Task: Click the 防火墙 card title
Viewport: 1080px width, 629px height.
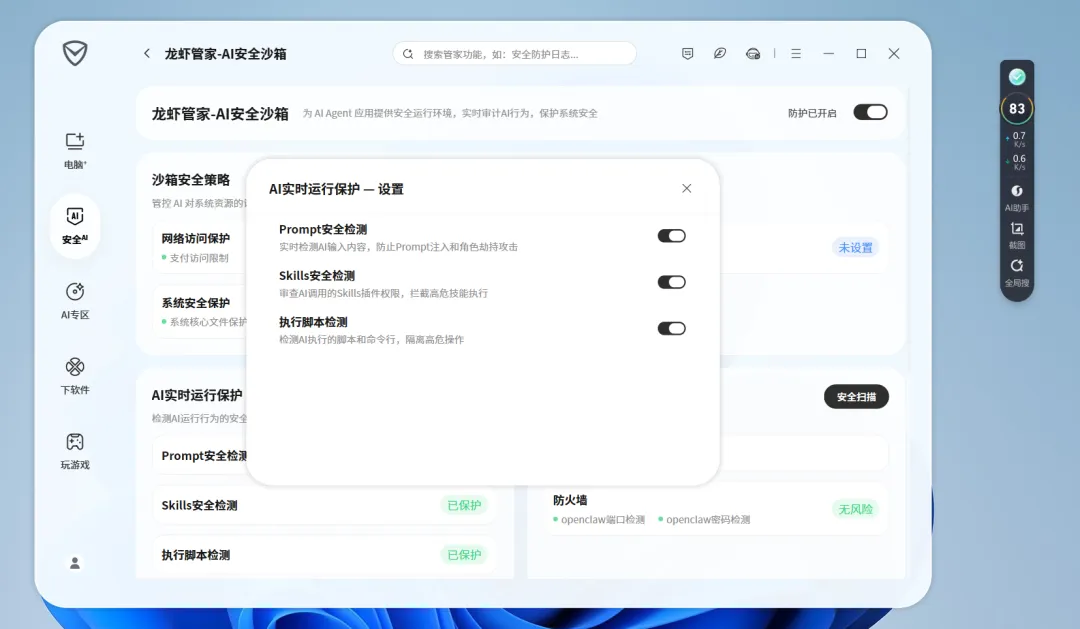Action: tap(570, 500)
